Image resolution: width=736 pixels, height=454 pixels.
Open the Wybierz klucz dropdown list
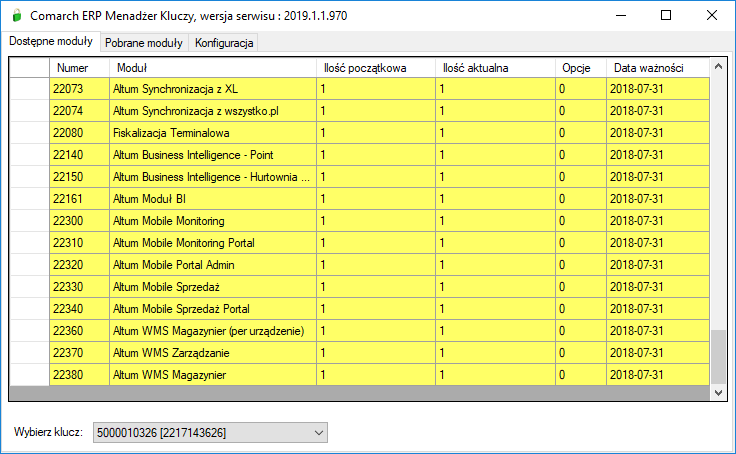[210, 432]
